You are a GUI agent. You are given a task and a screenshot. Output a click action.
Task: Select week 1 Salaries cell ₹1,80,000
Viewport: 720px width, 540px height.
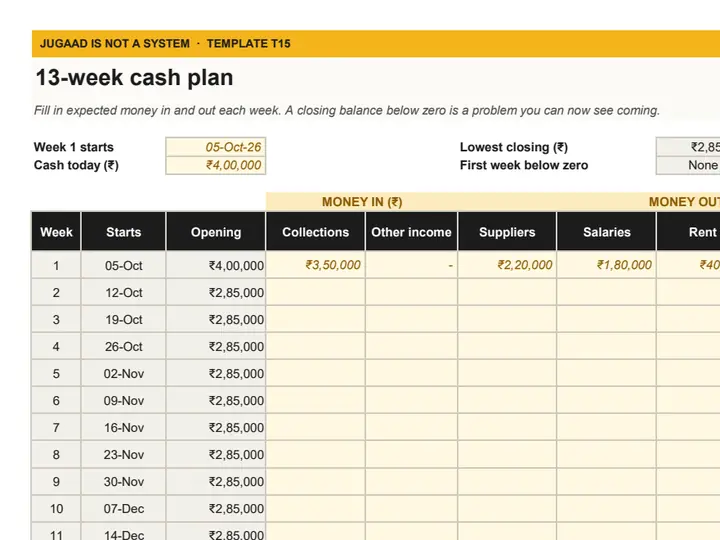(607, 265)
